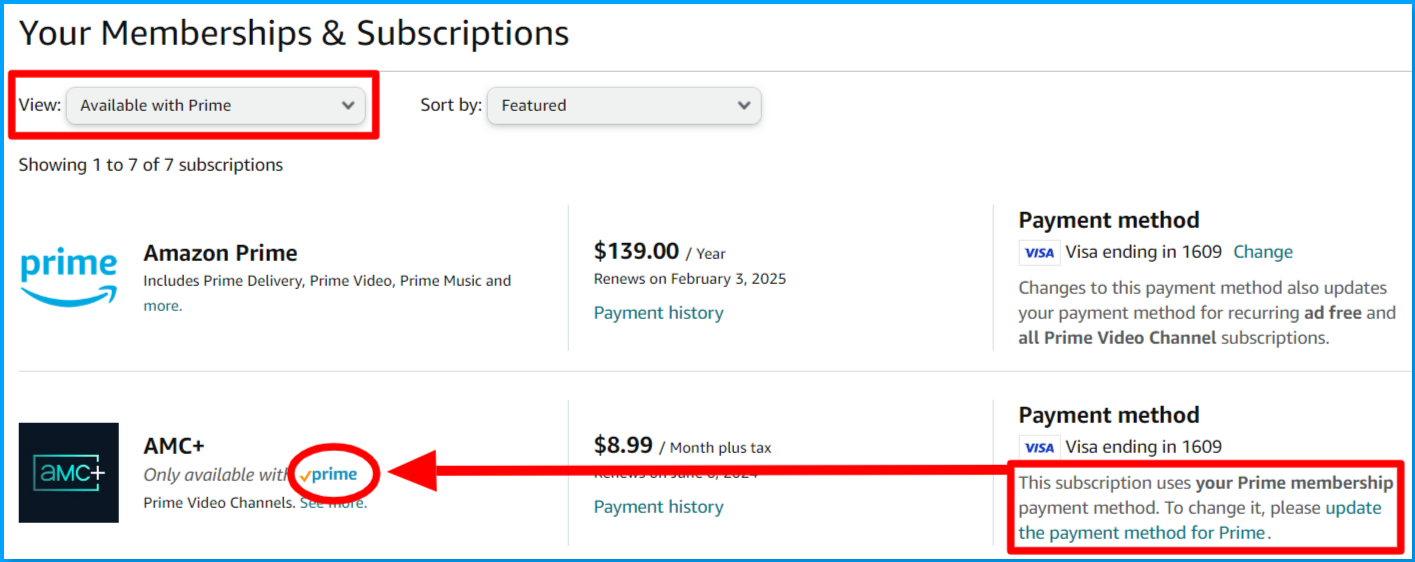Click the AMC+ channel logo thumbnail
This screenshot has height=562, width=1415.
point(68,472)
